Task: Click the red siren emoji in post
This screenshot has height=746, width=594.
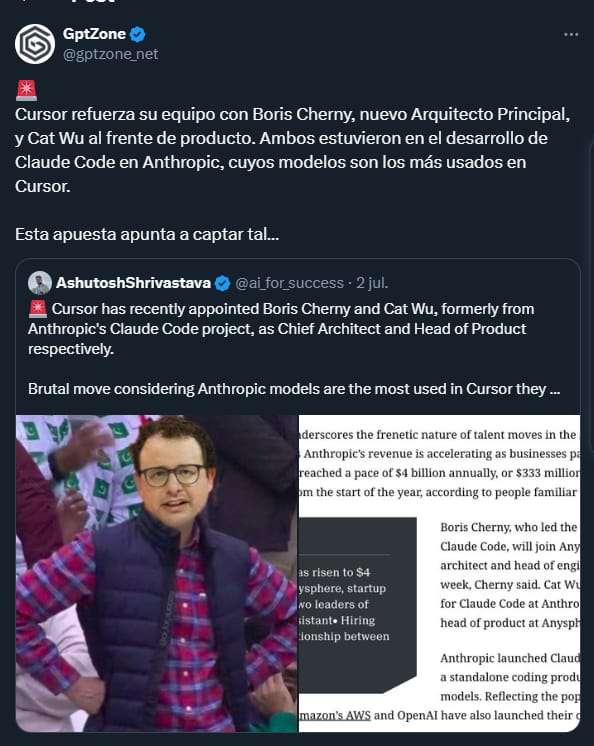Action: tap(26, 90)
